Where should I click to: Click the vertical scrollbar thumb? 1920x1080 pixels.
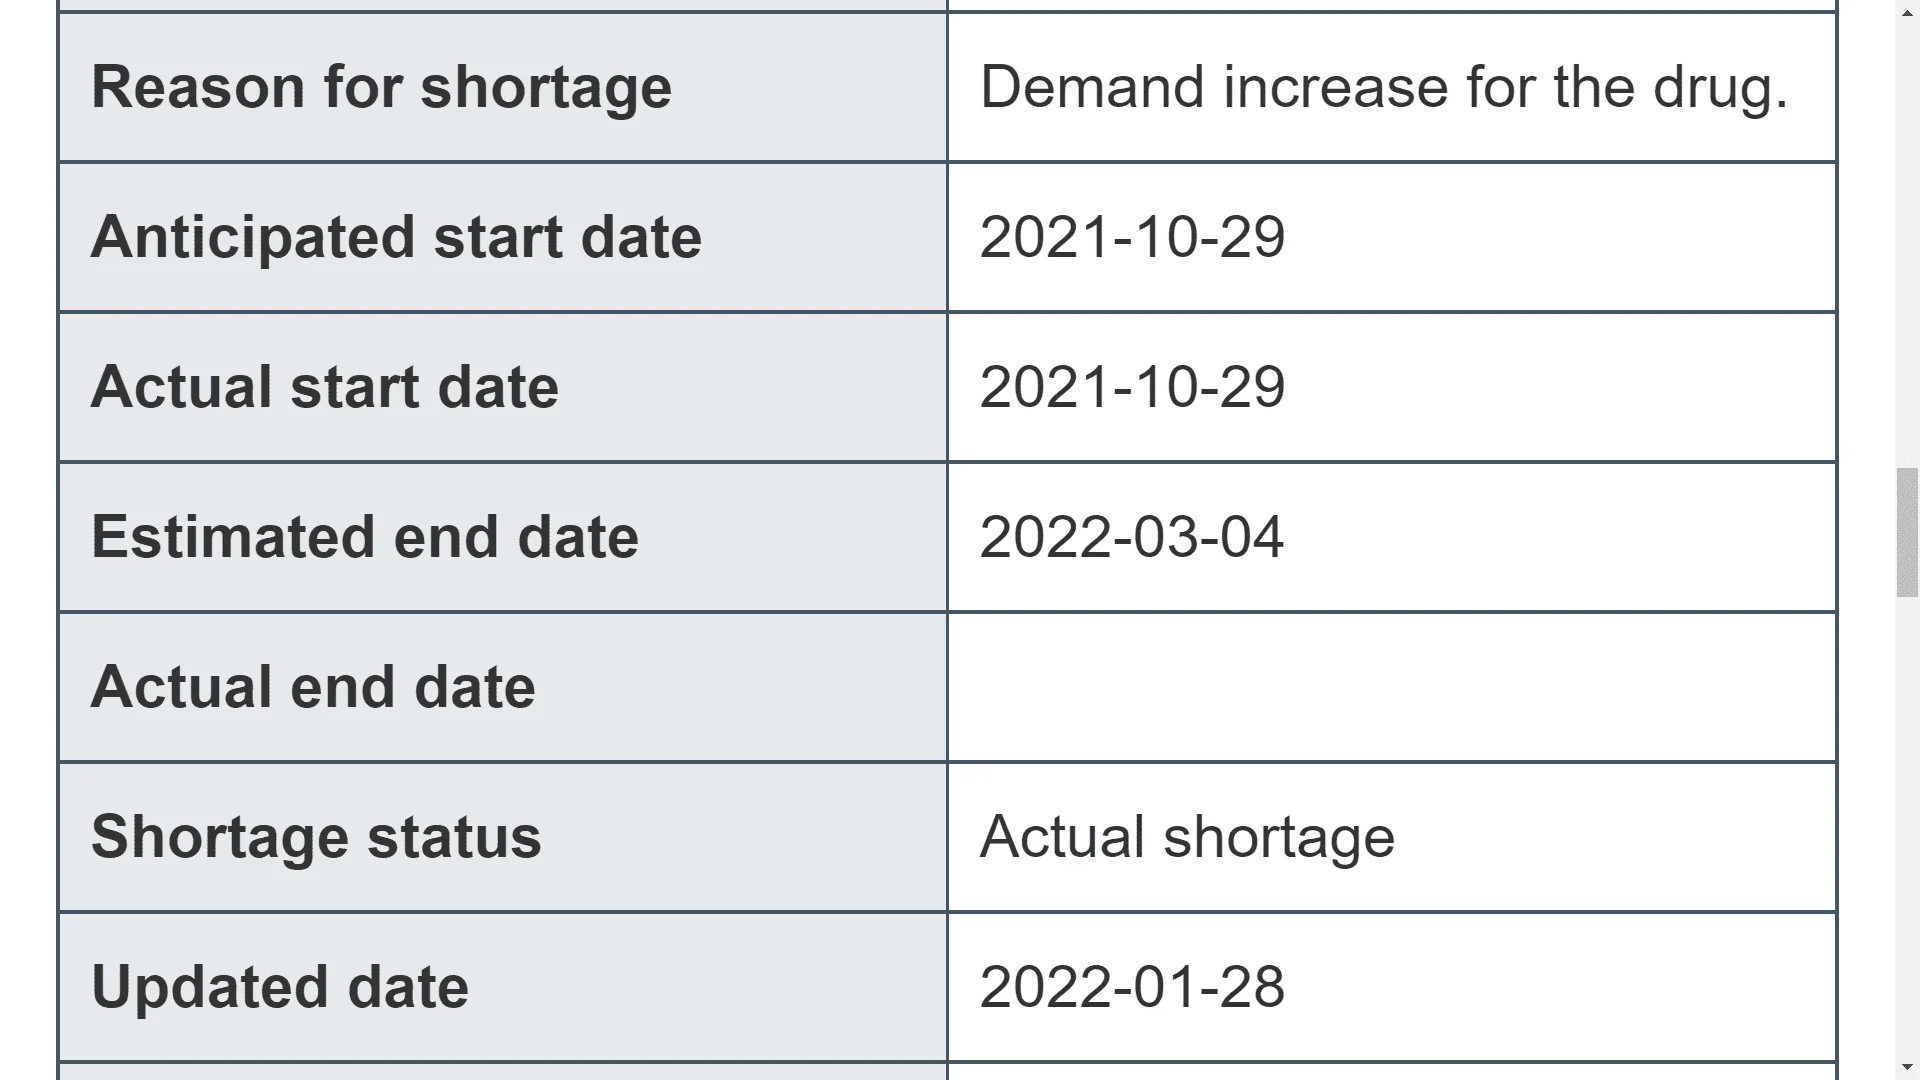[x=1907, y=532]
